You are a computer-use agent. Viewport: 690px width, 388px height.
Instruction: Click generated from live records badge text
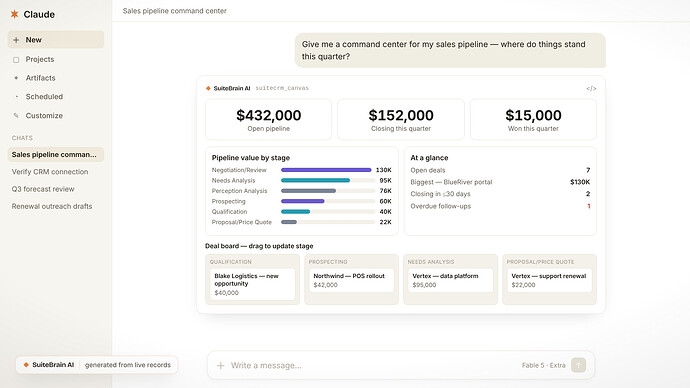(128, 365)
